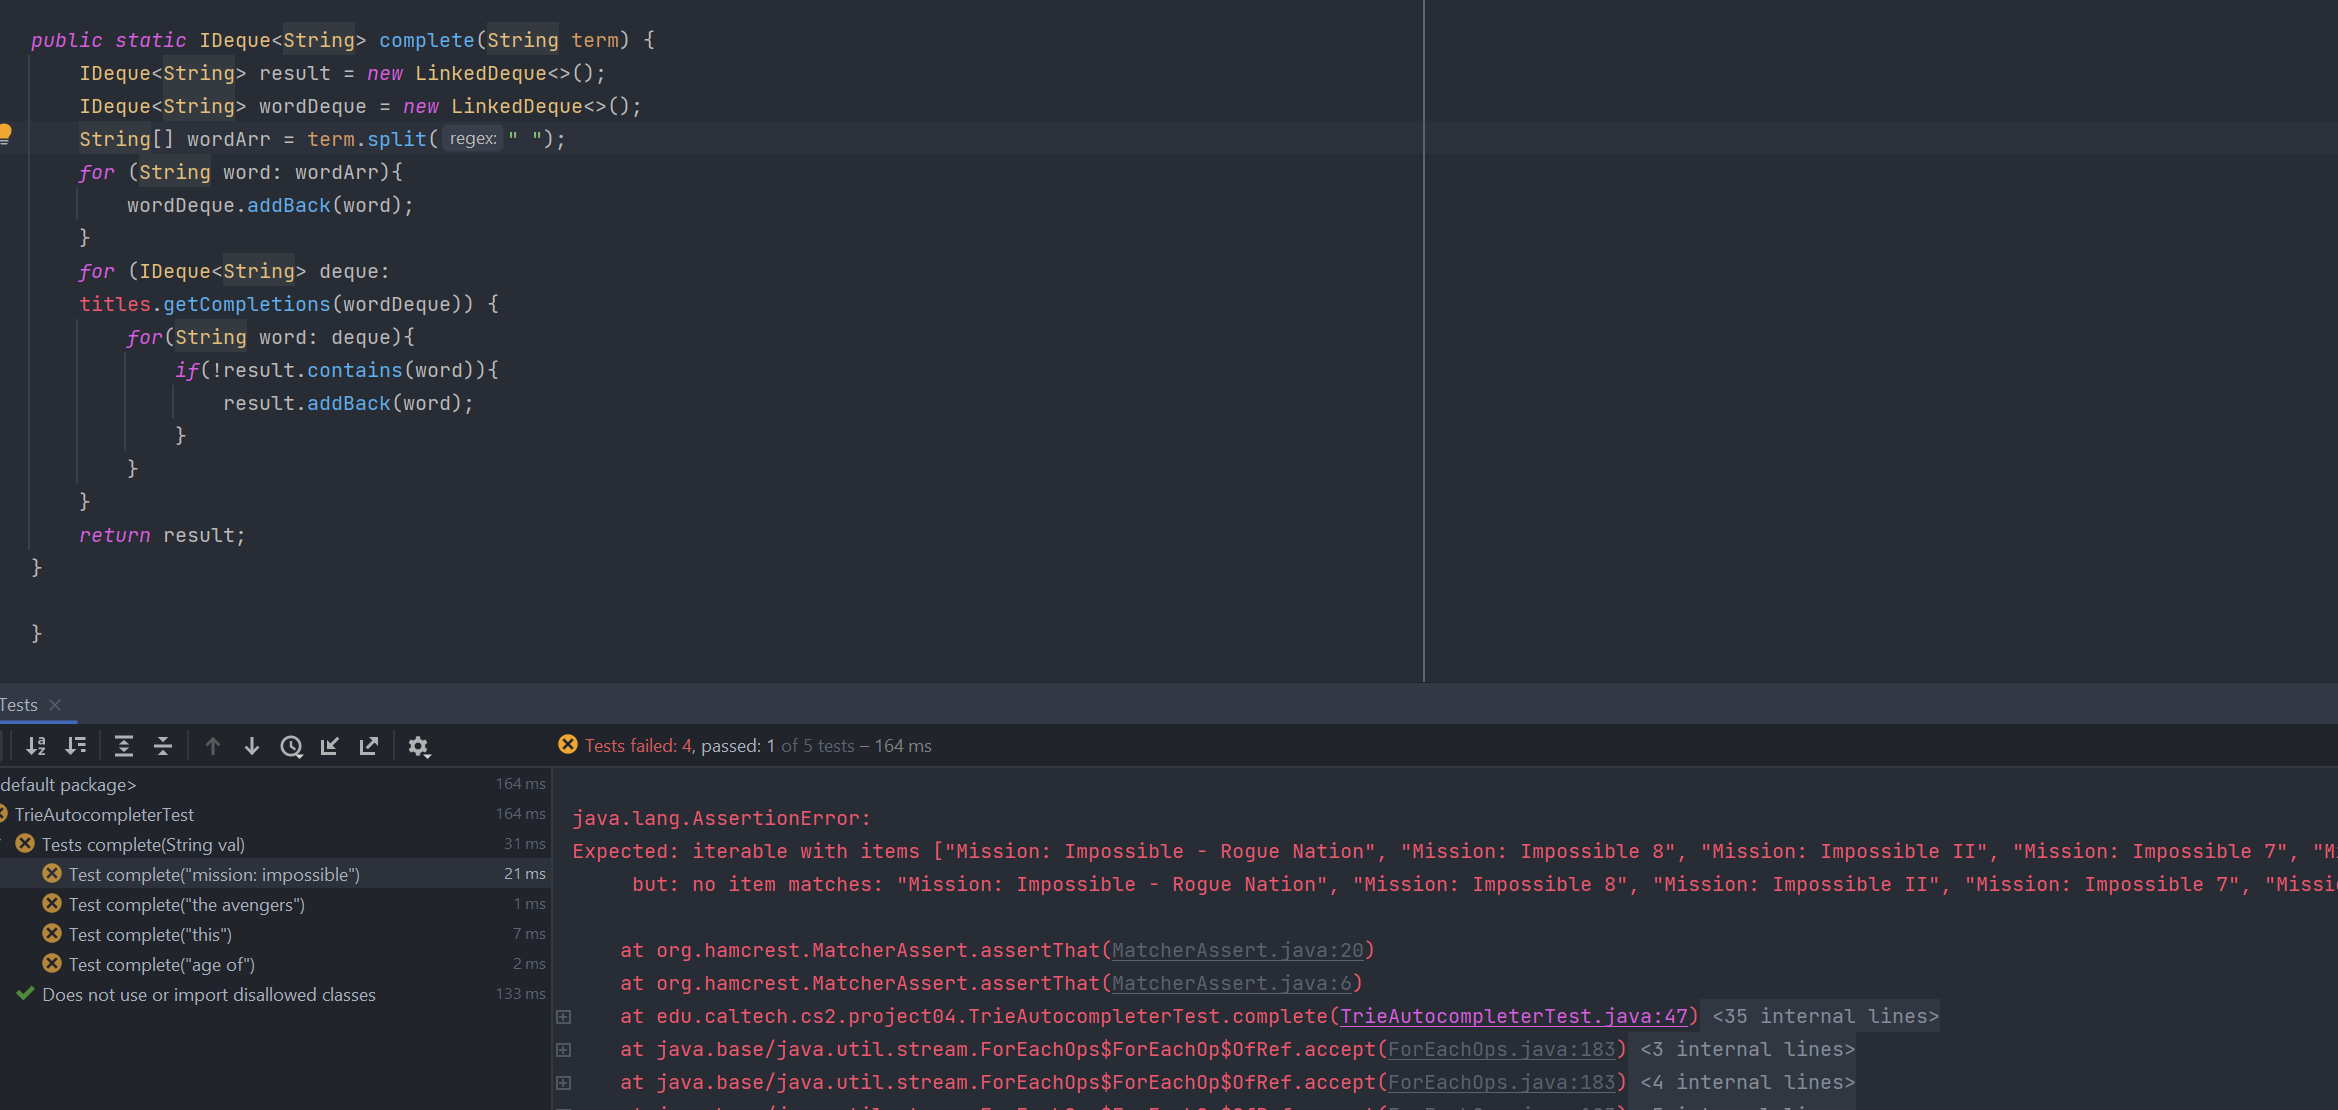Screen dimensions: 2338x1110
Task: Open test runner settings gear
Action: pyautogui.click(x=419, y=746)
